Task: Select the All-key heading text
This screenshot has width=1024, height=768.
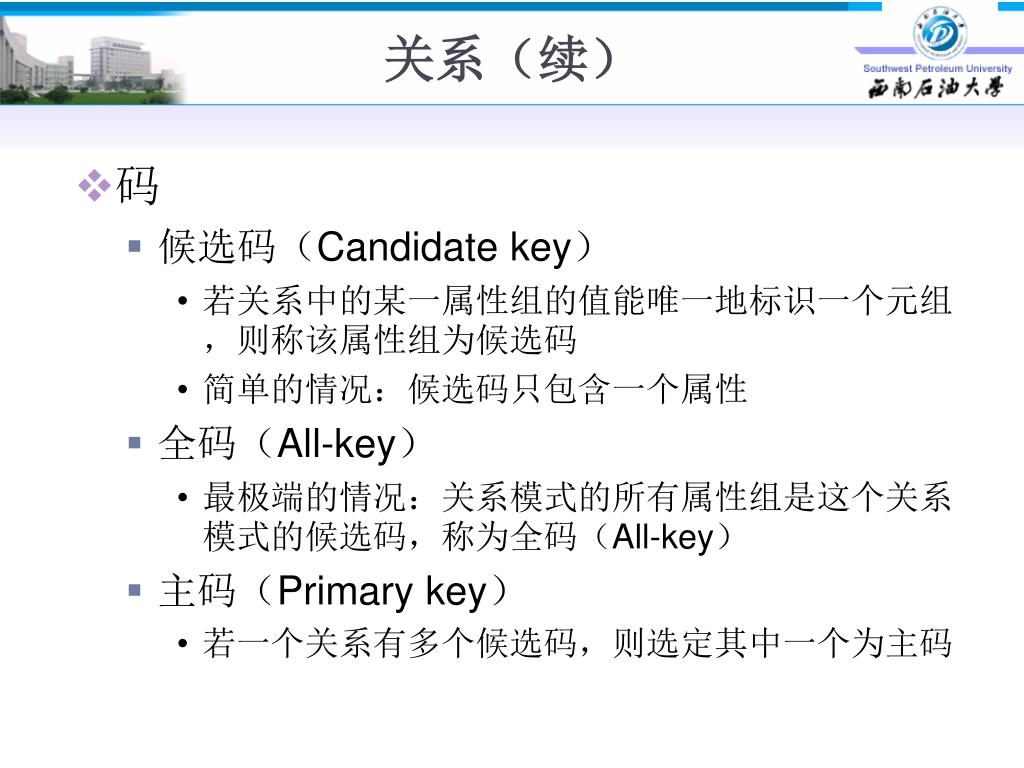Action: (x=287, y=443)
